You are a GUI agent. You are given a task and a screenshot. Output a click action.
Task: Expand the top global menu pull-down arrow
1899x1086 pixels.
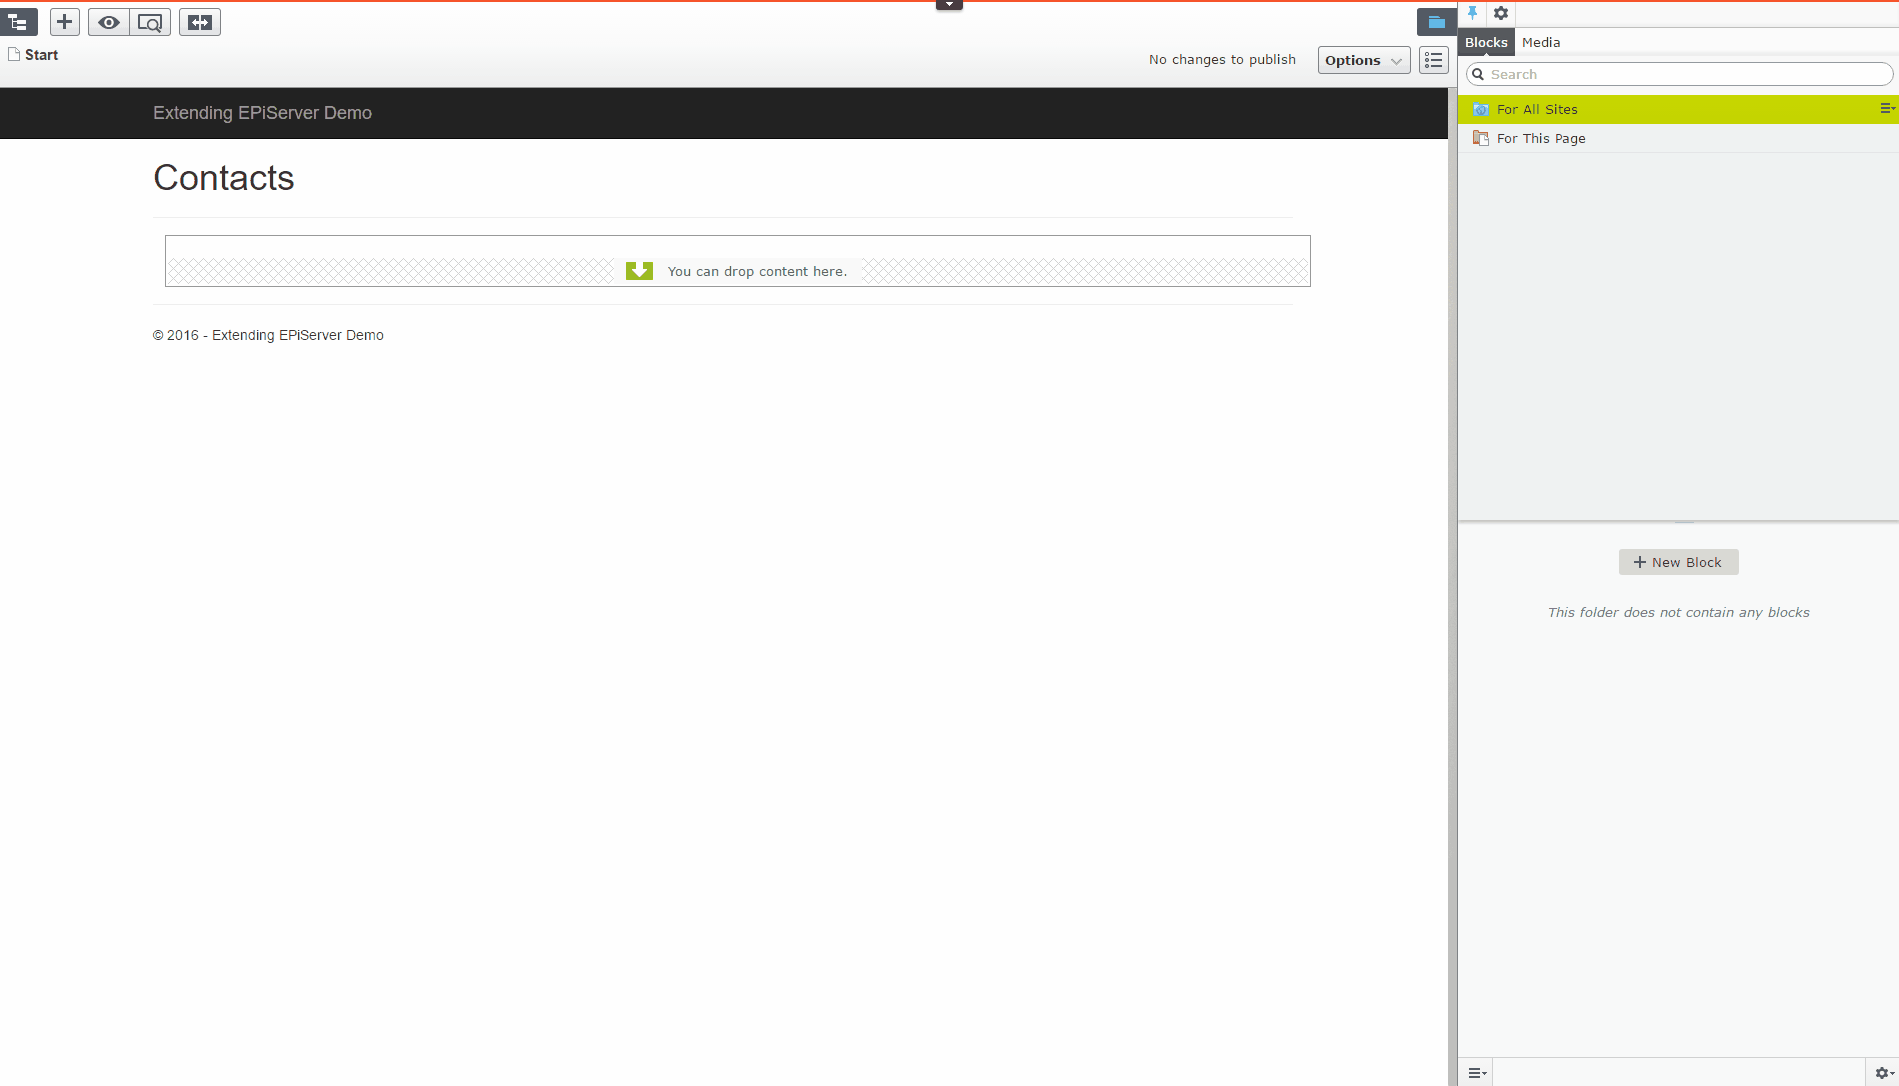point(949,5)
